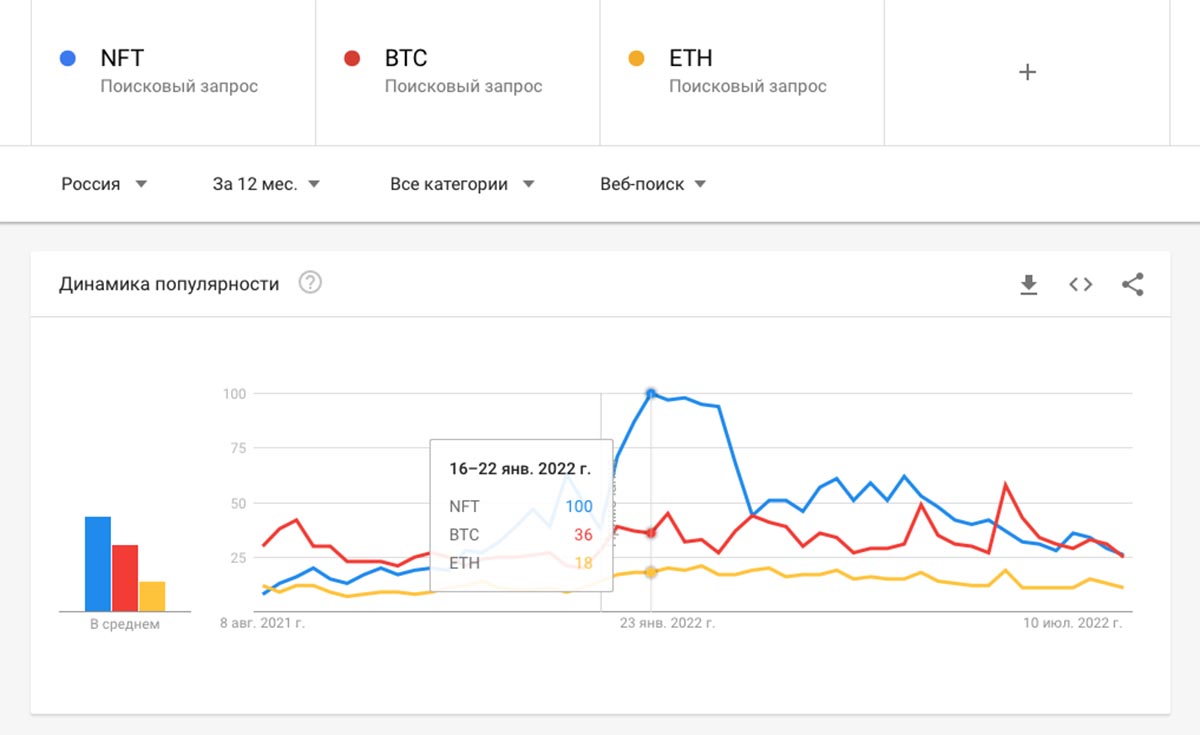
Task: Open the За 12 мес. time range dropdown
Action: [x=266, y=184]
